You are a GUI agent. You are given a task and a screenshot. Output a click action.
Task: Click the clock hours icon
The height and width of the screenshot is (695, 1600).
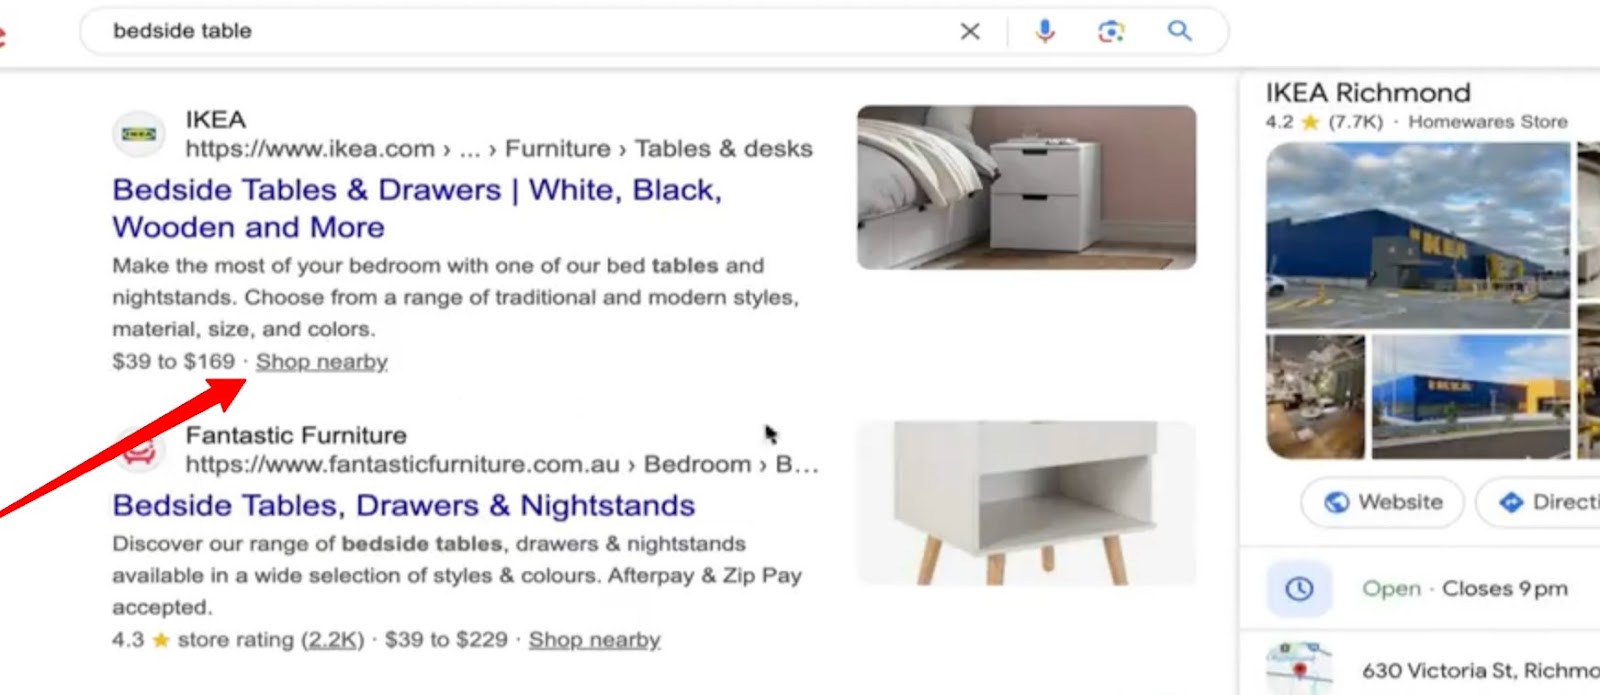pos(1299,589)
